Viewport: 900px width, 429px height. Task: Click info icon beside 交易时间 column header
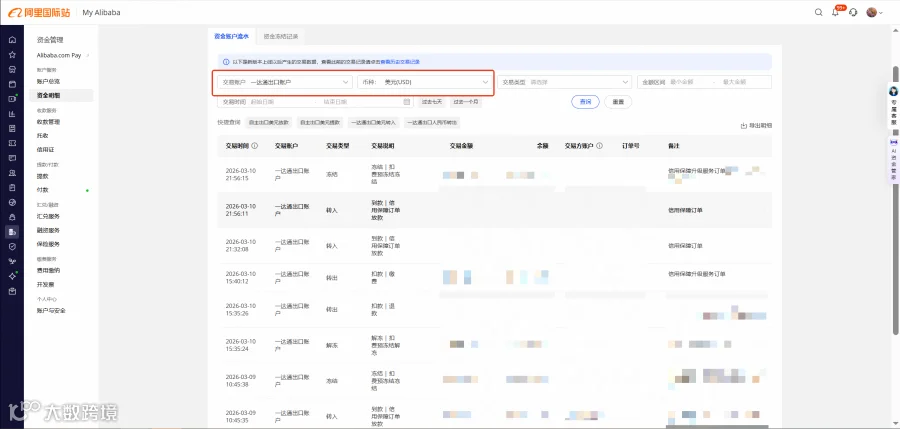255,146
